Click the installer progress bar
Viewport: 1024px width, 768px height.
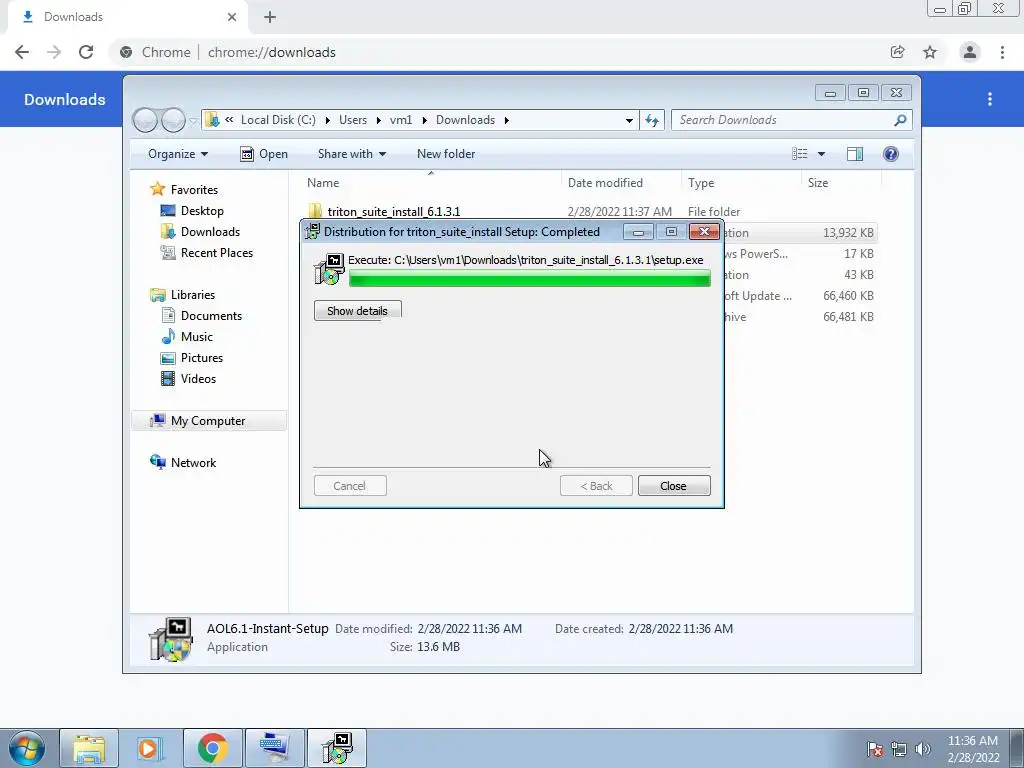[530, 280]
